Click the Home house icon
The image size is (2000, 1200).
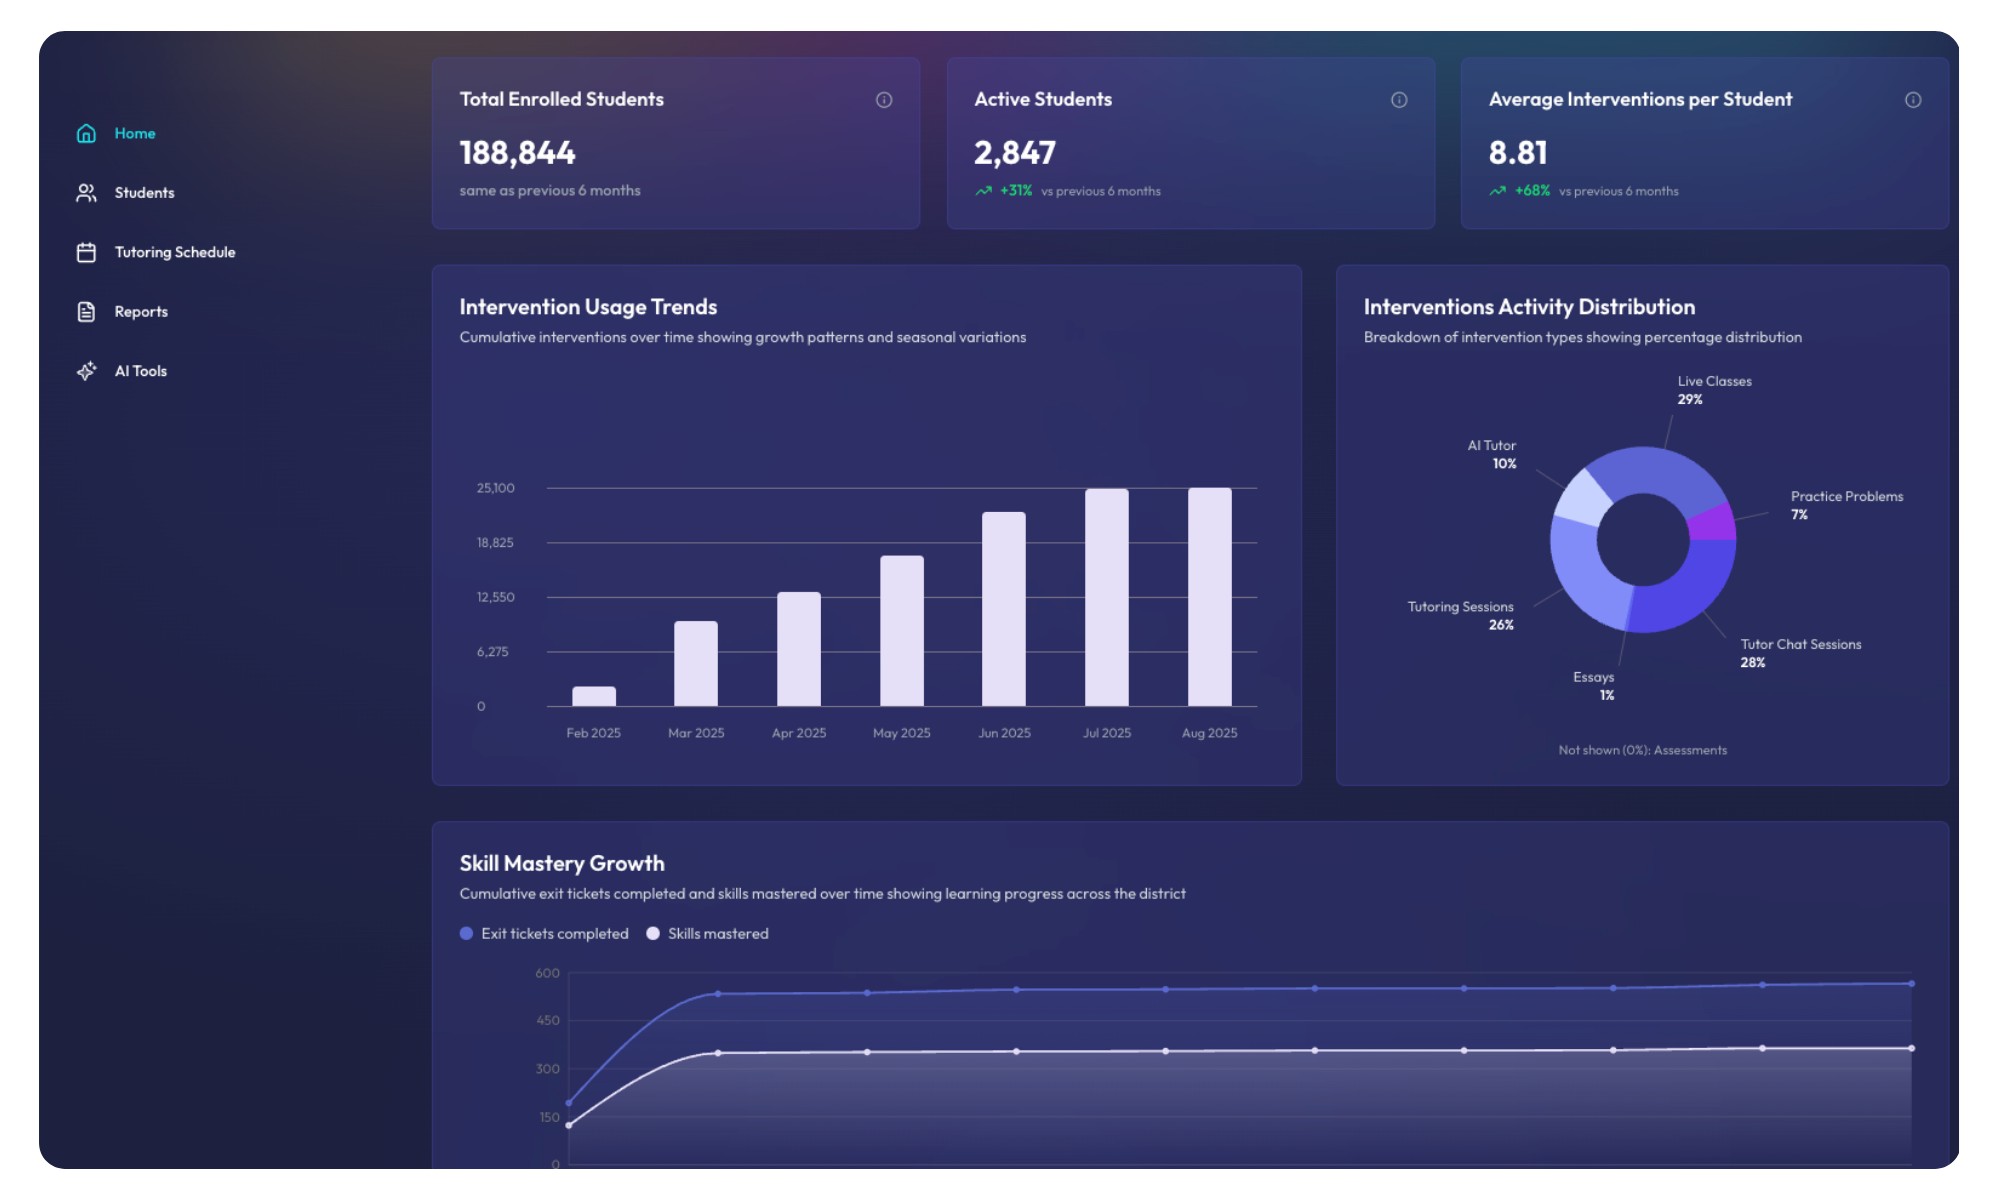coord(86,133)
